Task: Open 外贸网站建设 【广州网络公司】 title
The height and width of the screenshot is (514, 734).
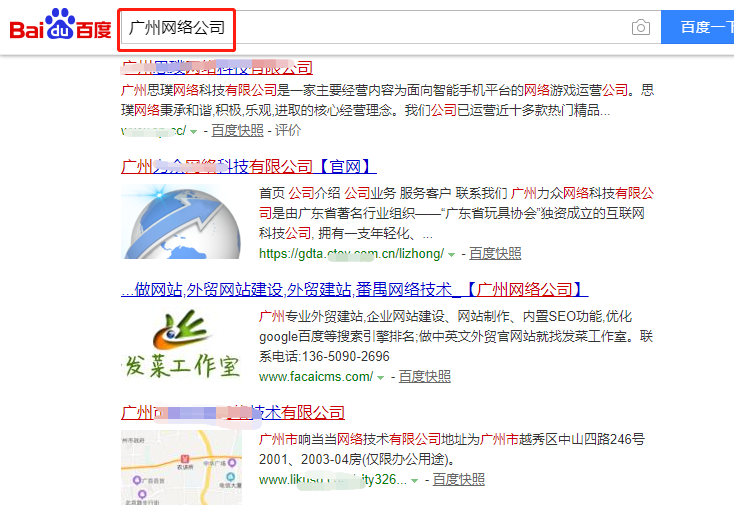Action: [354, 289]
